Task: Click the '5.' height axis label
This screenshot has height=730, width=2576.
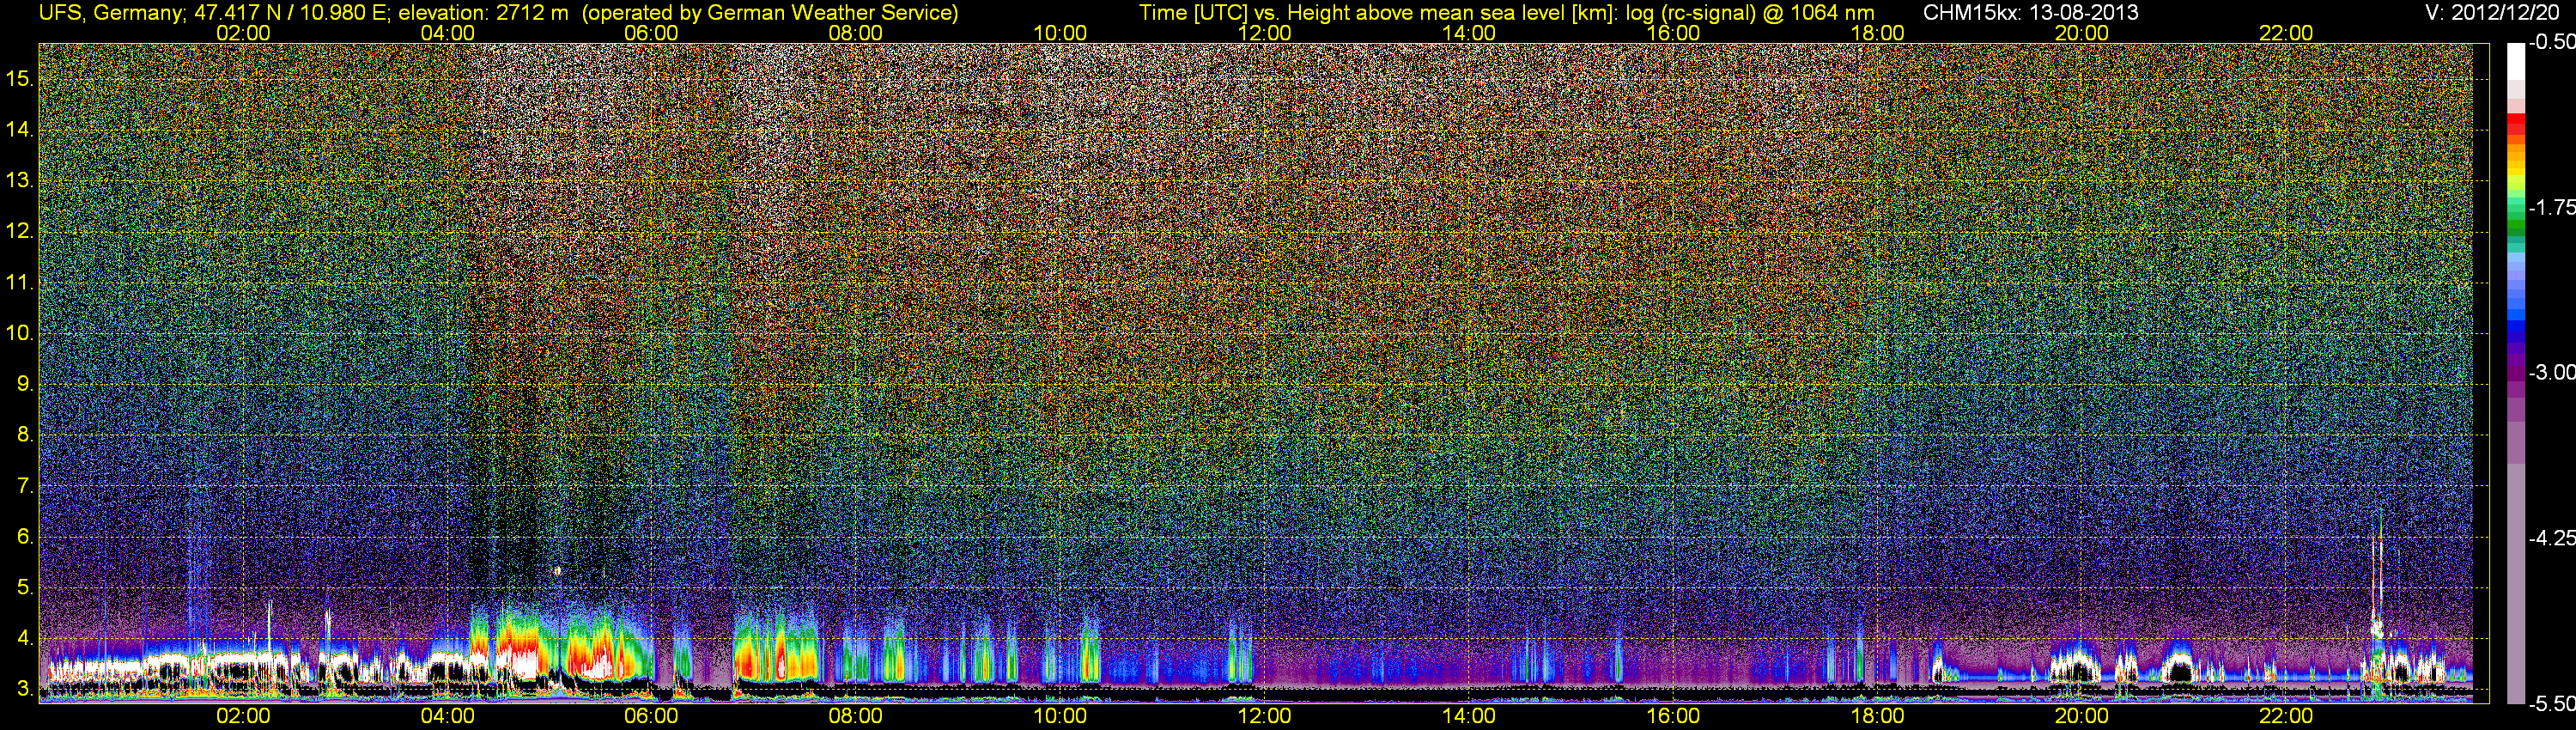Action: (x=24, y=588)
